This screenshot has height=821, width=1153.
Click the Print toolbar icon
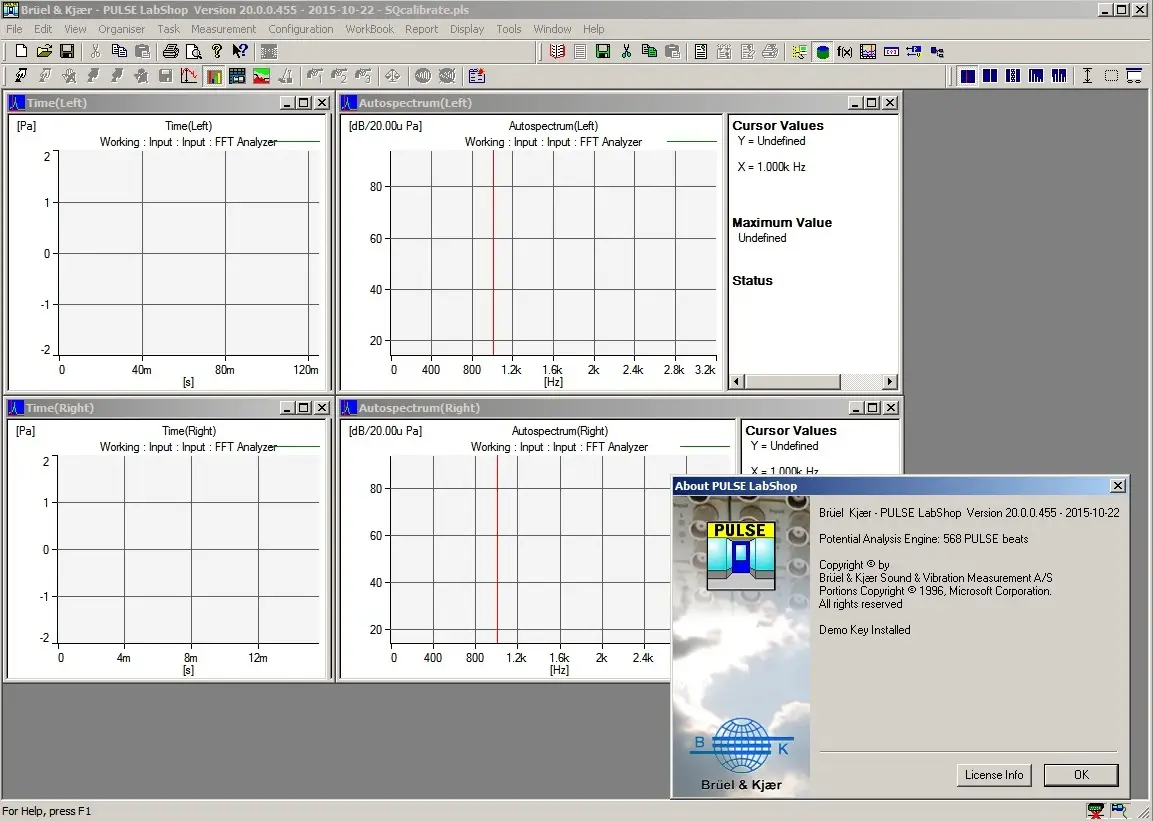click(170, 51)
